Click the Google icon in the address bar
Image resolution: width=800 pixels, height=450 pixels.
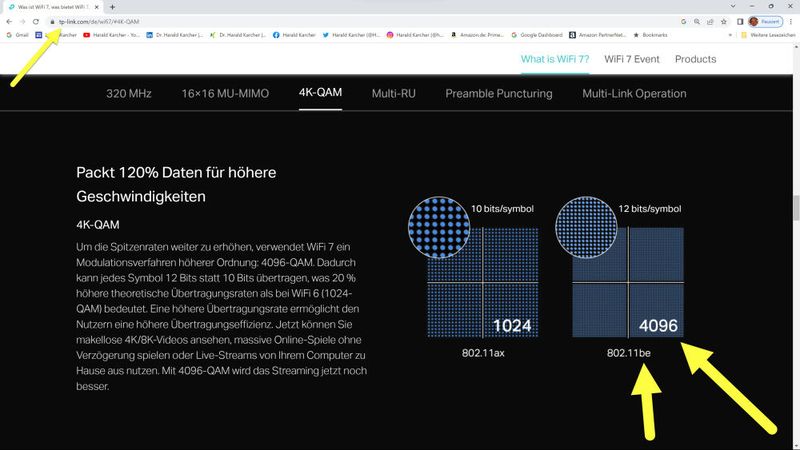pyautogui.click(x=683, y=21)
